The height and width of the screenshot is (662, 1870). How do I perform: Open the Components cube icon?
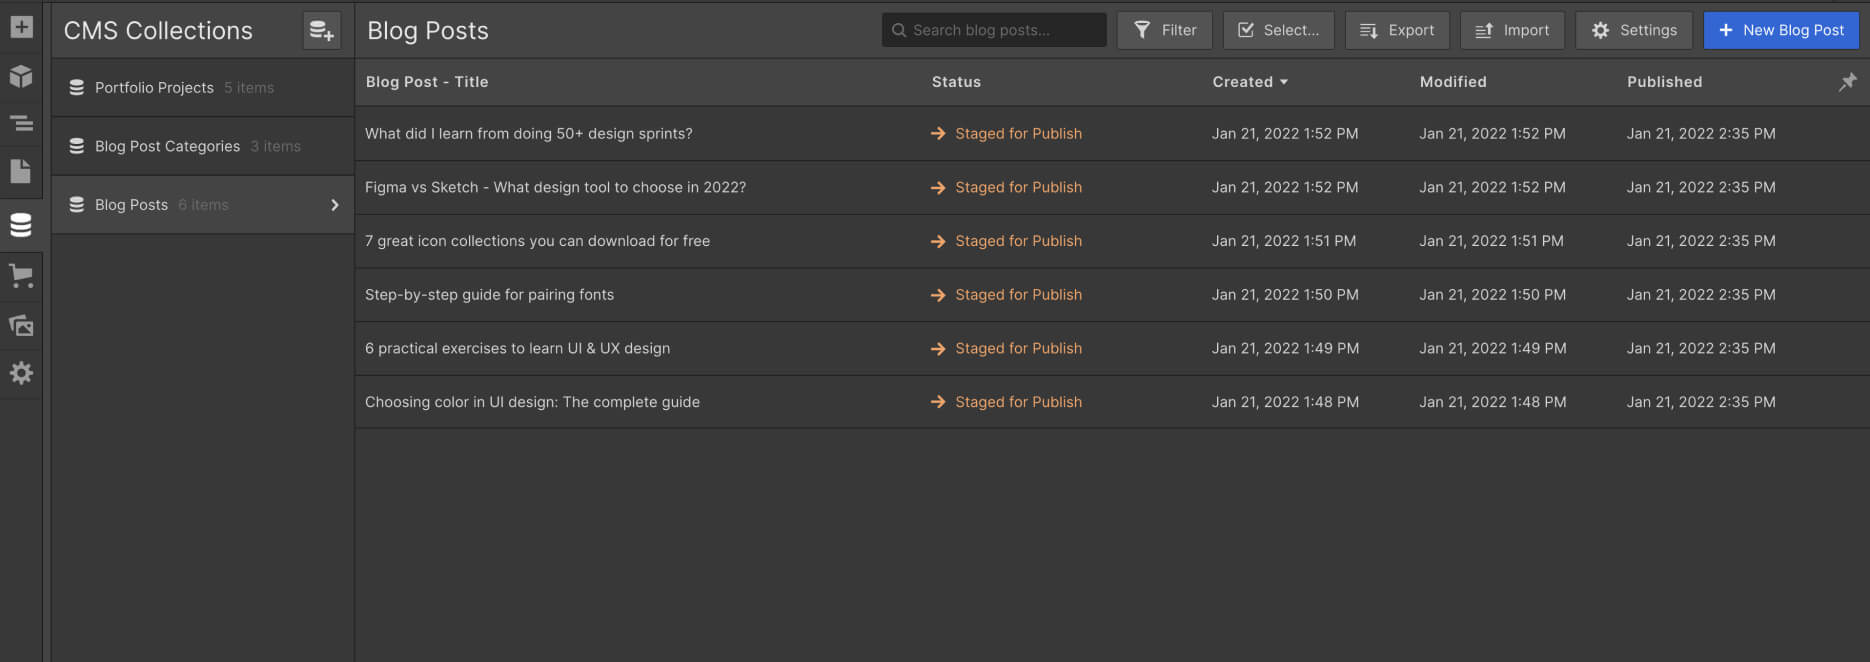tap(21, 77)
